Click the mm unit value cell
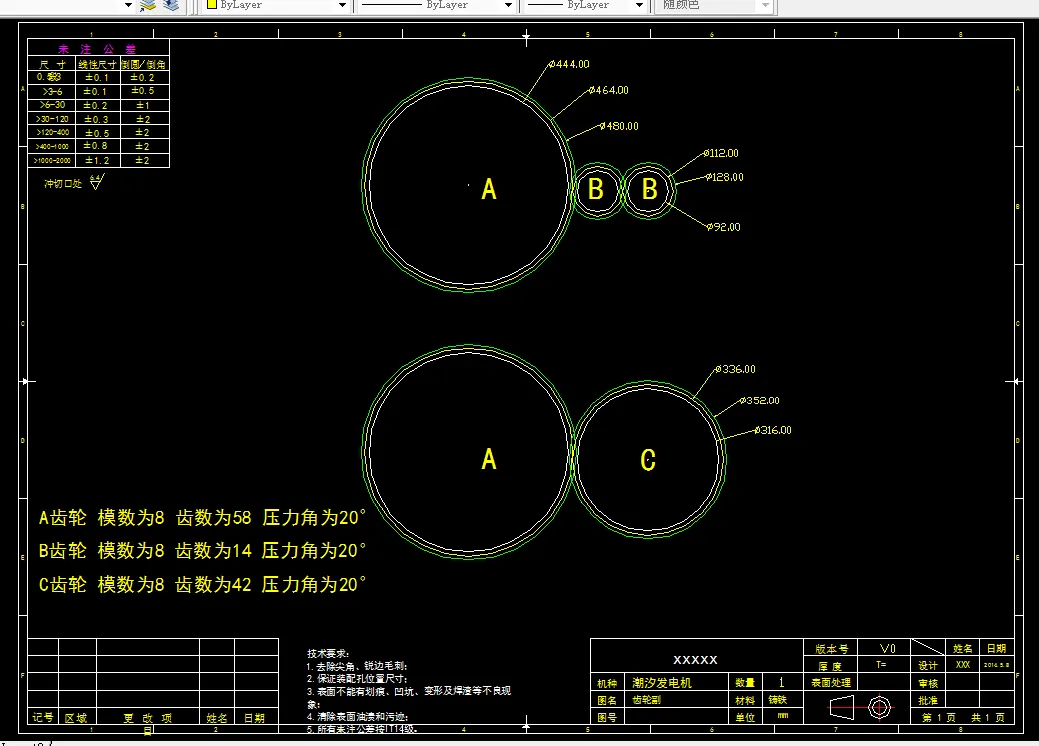The height and width of the screenshot is (746, 1039). (x=783, y=716)
